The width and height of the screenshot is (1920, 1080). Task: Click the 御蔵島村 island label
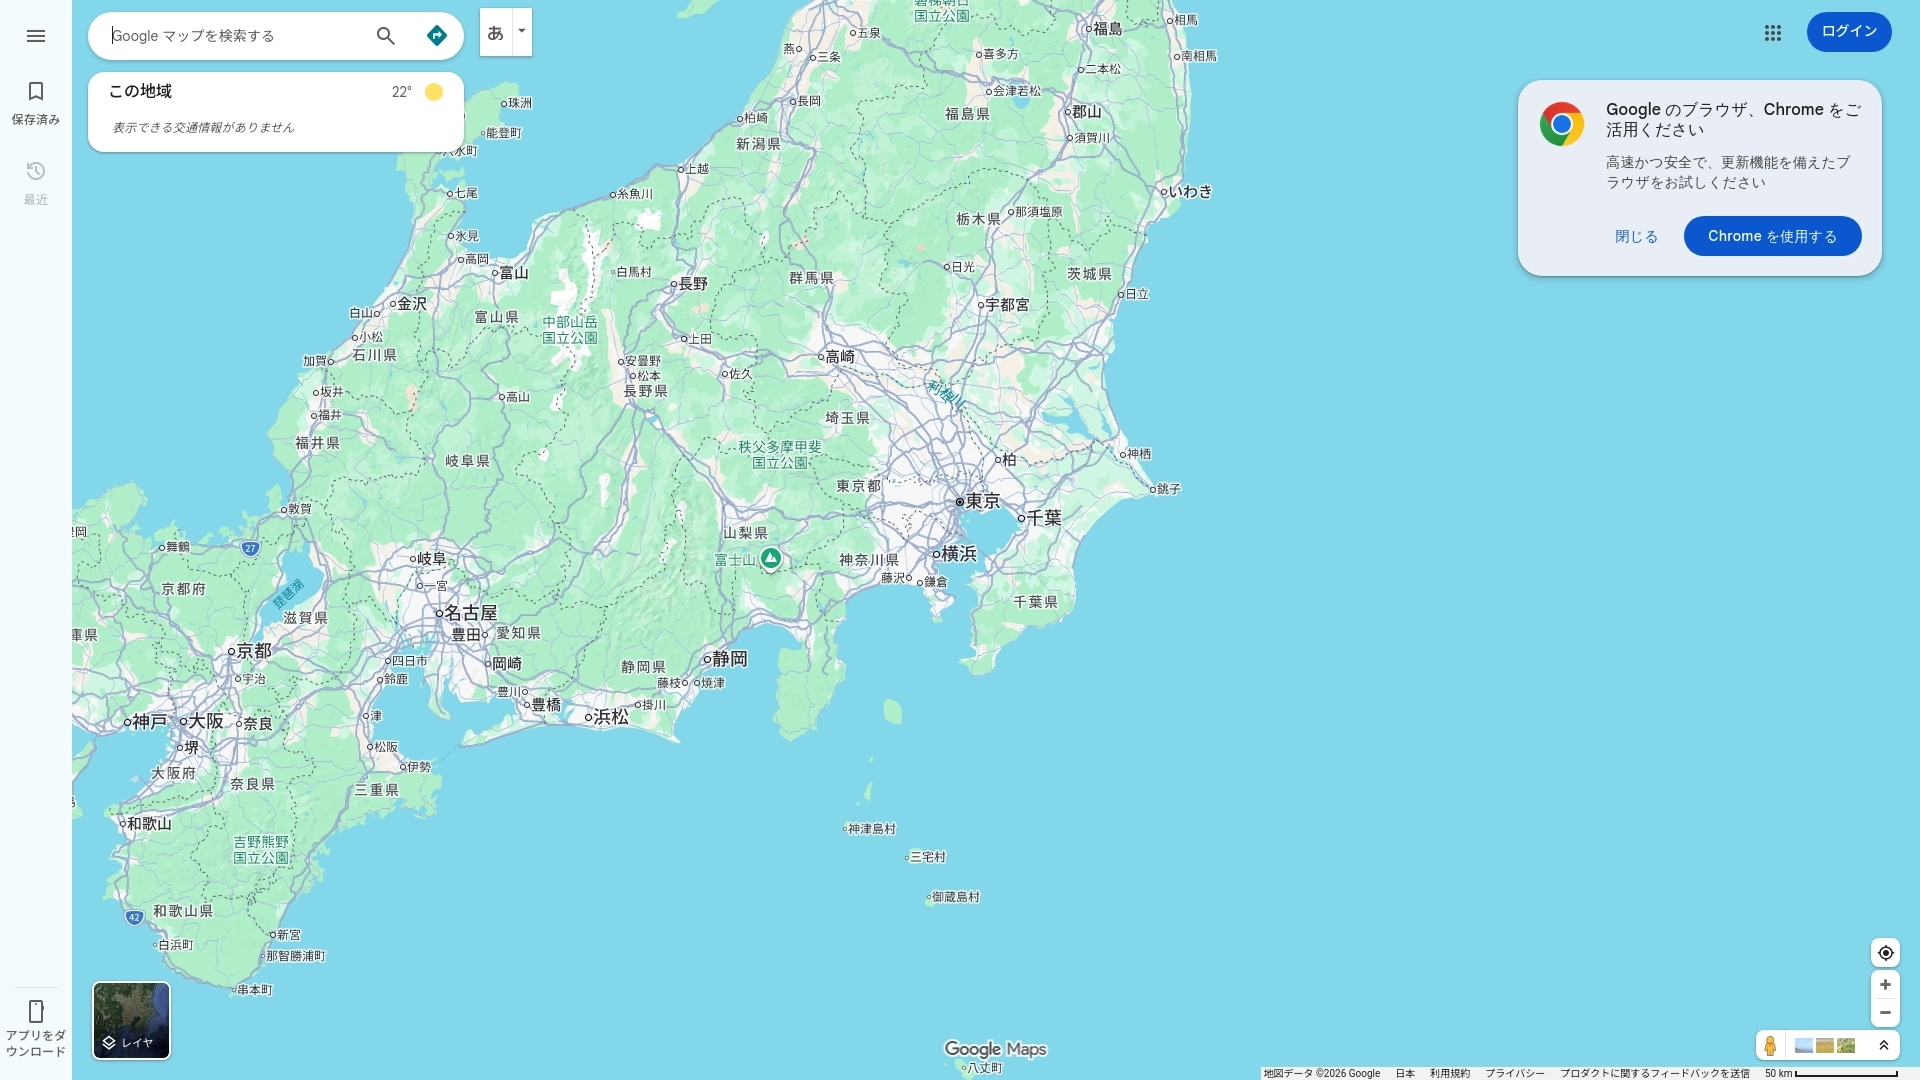[956, 897]
